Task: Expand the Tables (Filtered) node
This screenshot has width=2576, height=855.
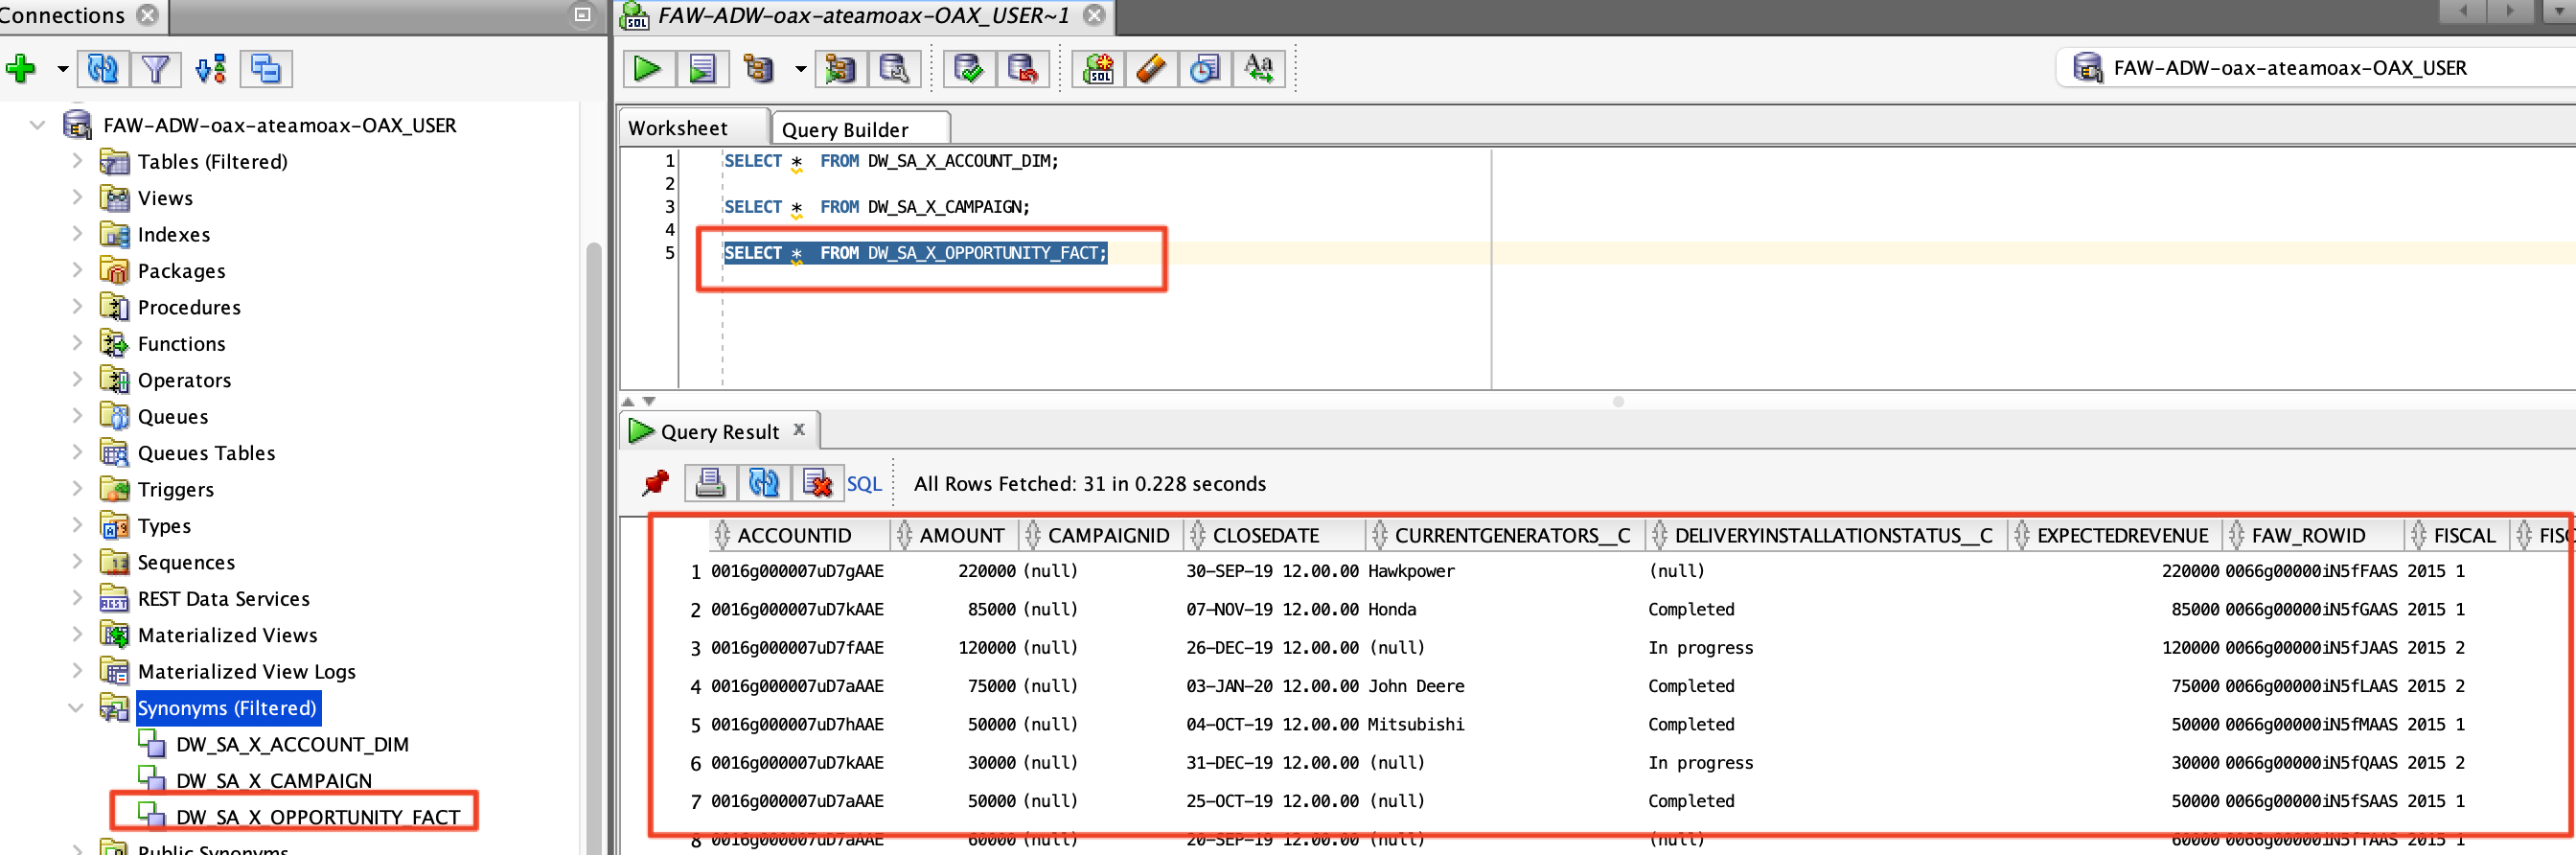Action: [77, 161]
